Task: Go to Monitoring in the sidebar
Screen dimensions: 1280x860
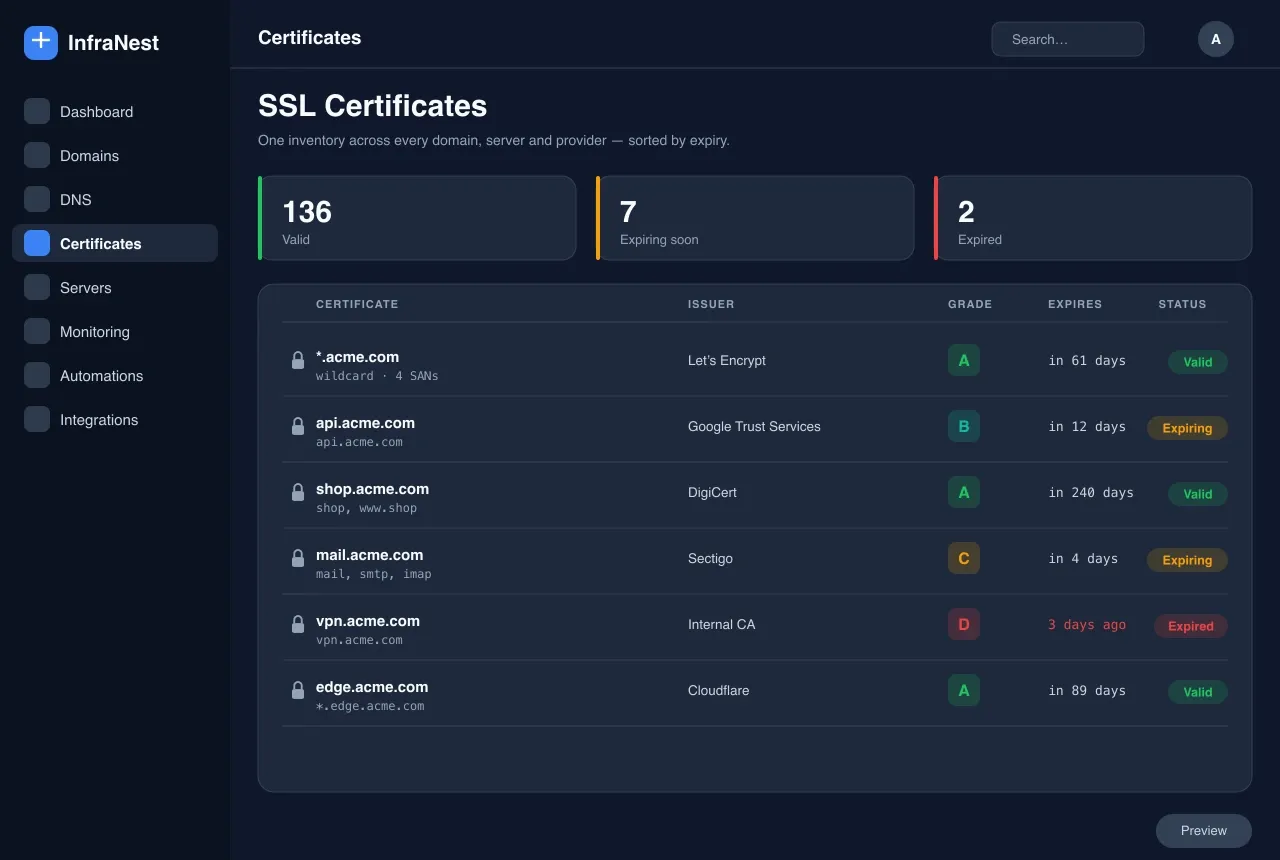Action: pos(115,331)
